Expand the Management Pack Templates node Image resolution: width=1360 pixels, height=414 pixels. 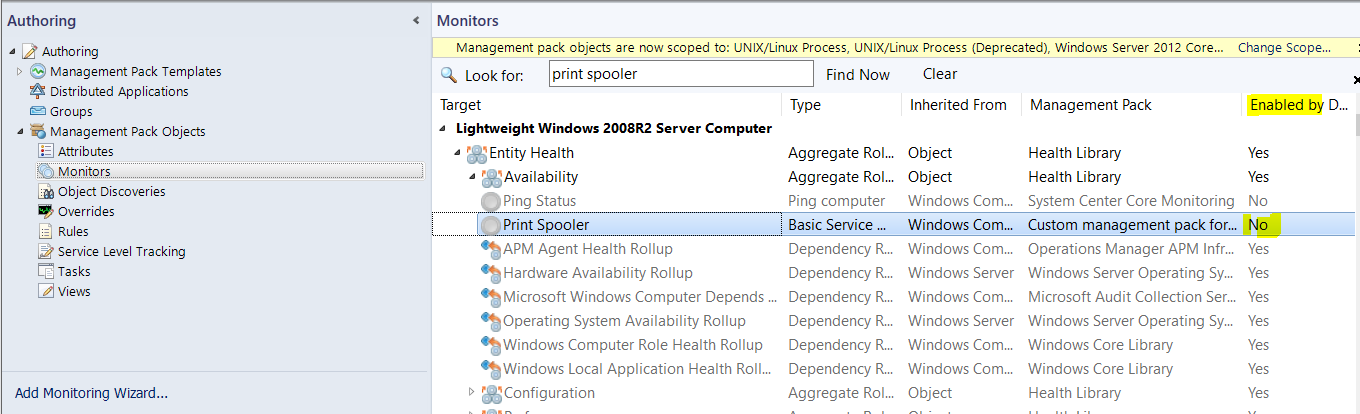(x=20, y=71)
